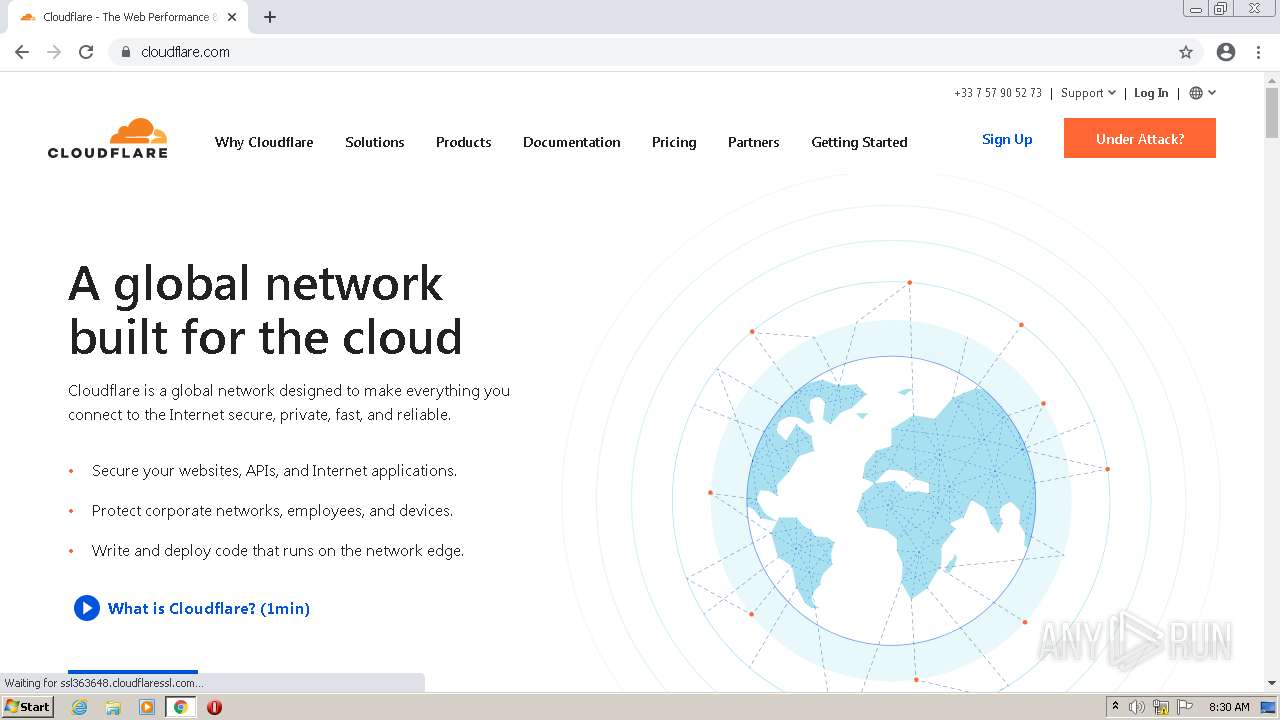Click the address bar showing cloudflare.com
Screen dimensions: 1280x720
640,52
